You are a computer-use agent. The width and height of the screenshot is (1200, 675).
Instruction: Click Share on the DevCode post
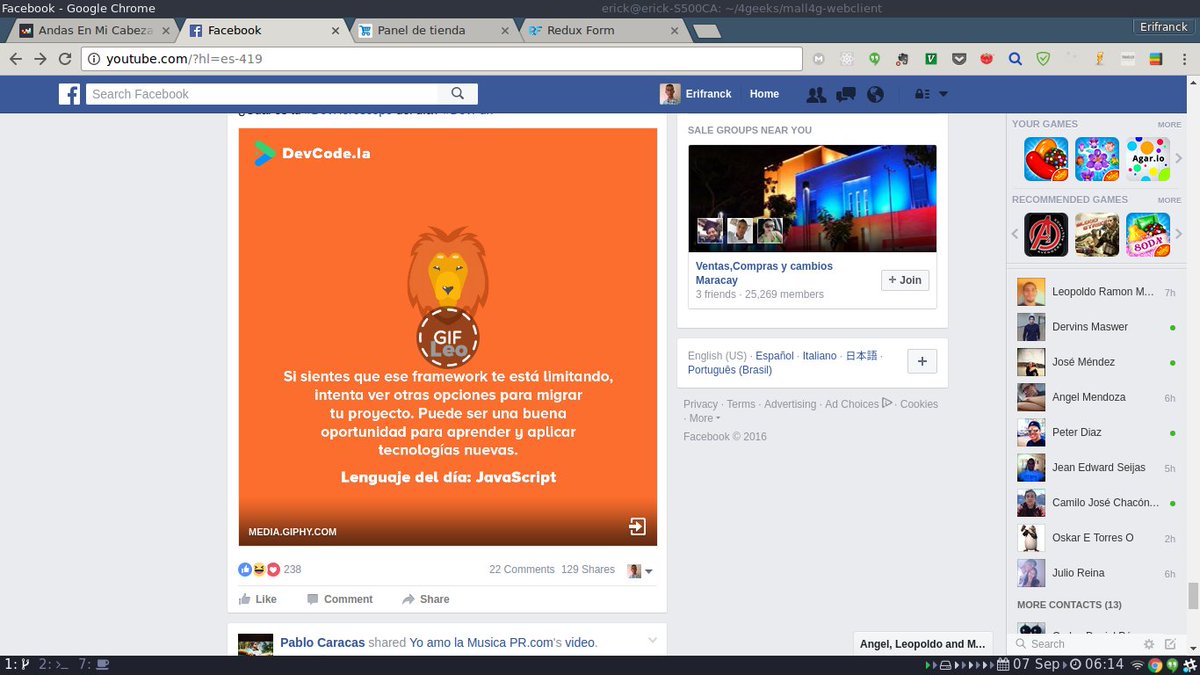point(426,599)
